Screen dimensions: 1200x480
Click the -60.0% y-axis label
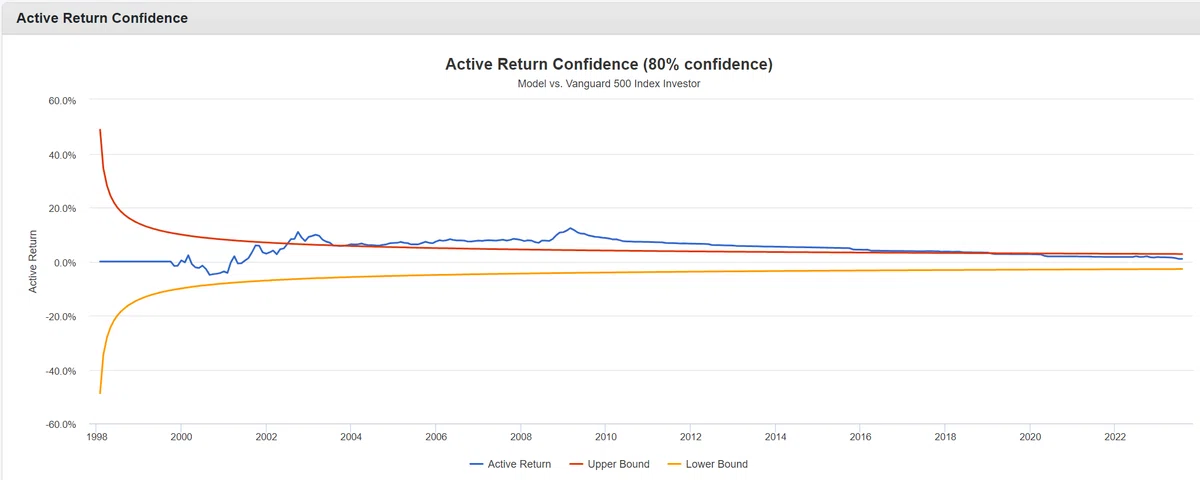[60, 425]
